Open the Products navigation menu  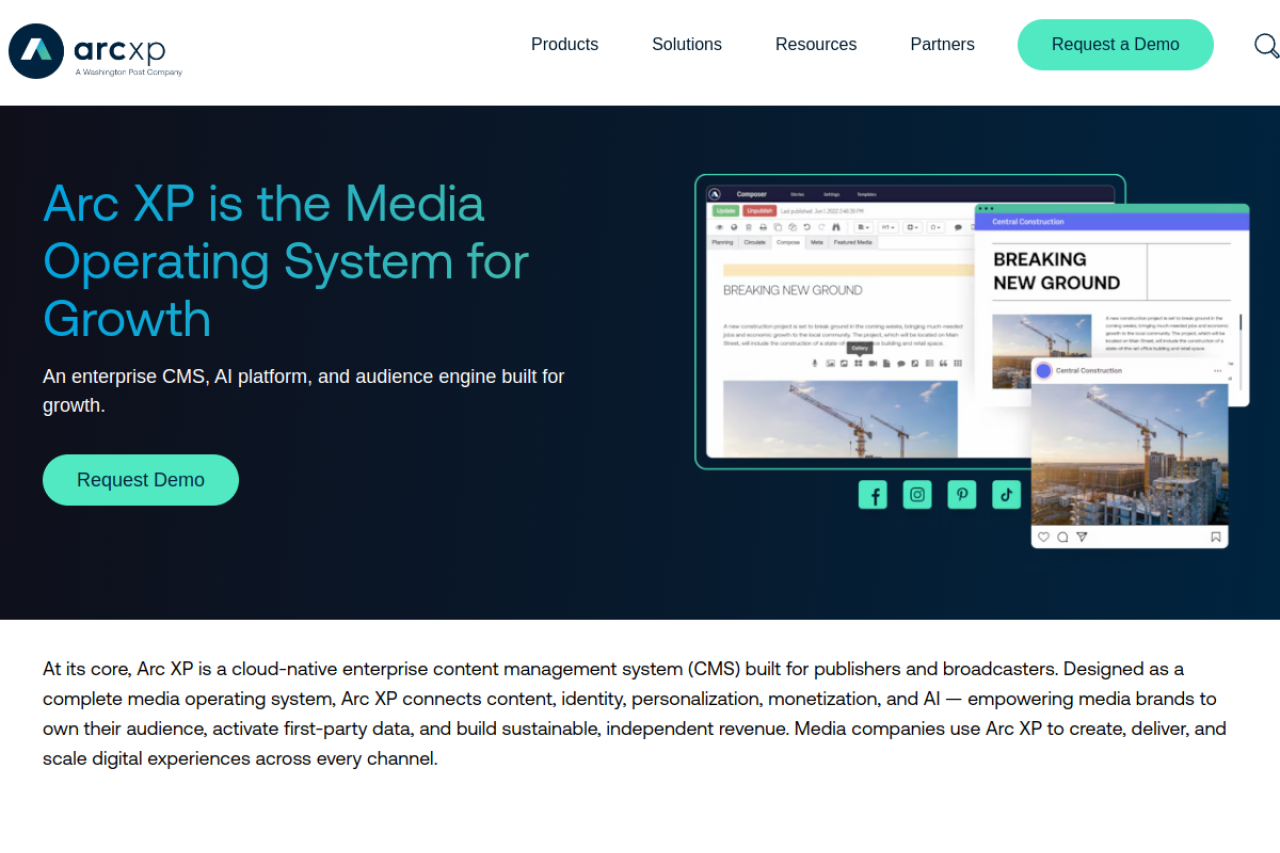click(x=564, y=45)
